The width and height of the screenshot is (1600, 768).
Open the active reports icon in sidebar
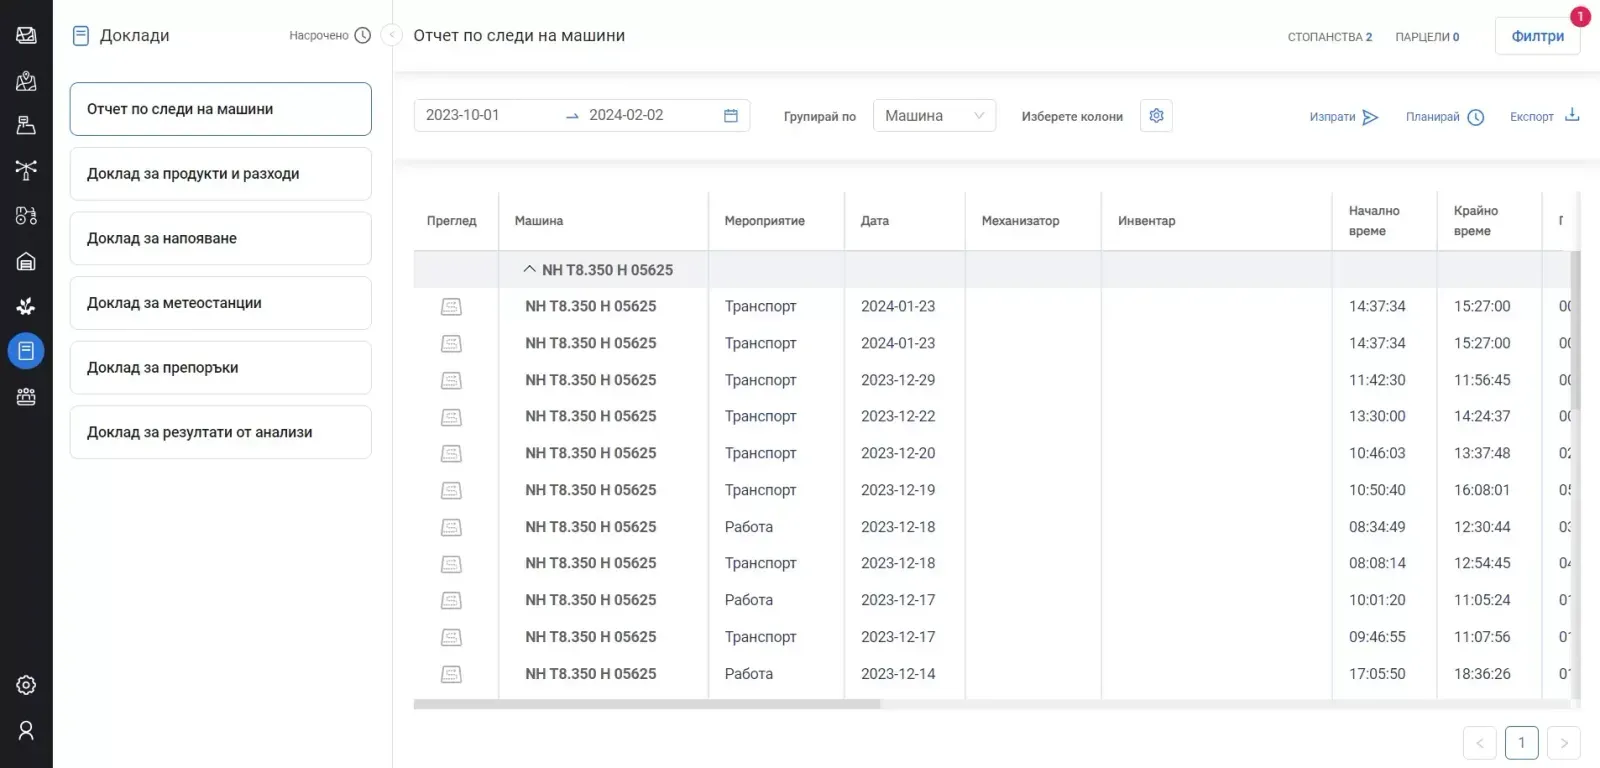point(26,351)
